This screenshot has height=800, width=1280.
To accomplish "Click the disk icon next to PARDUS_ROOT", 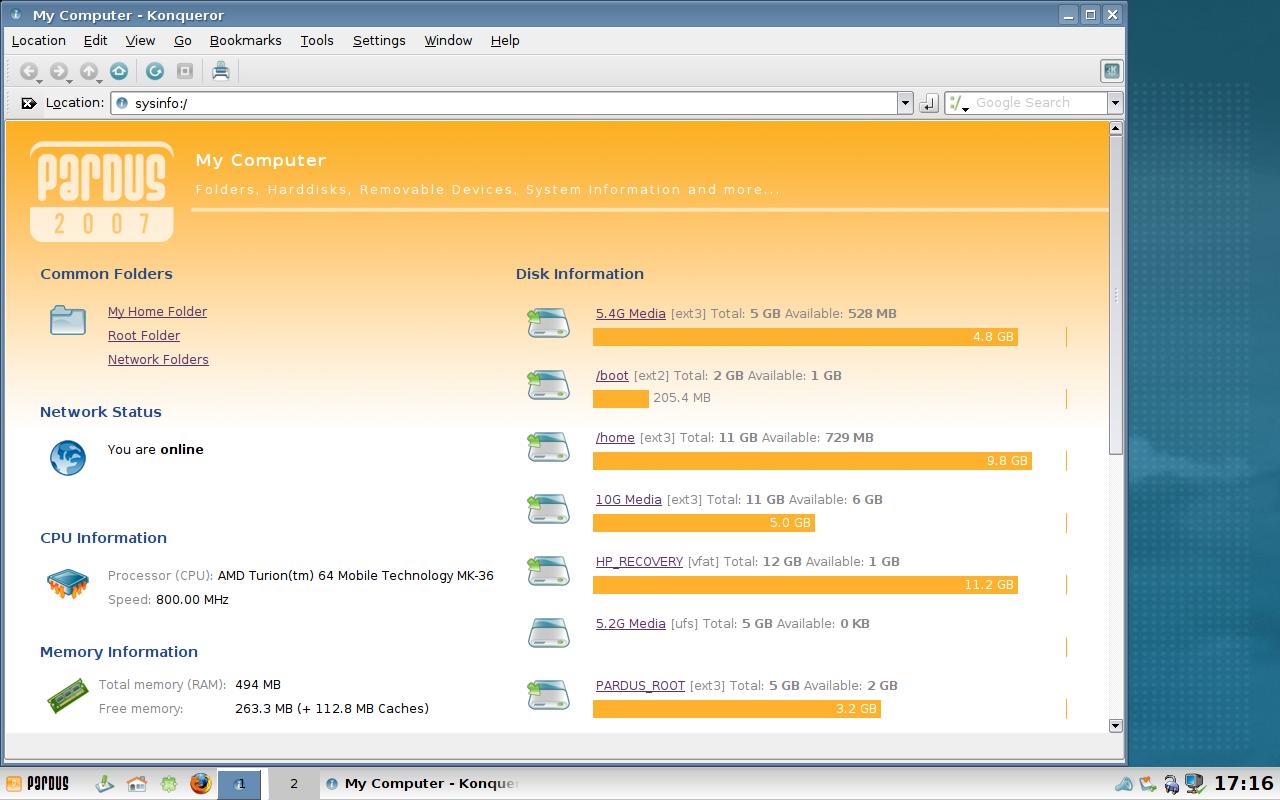I will coord(548,694).
